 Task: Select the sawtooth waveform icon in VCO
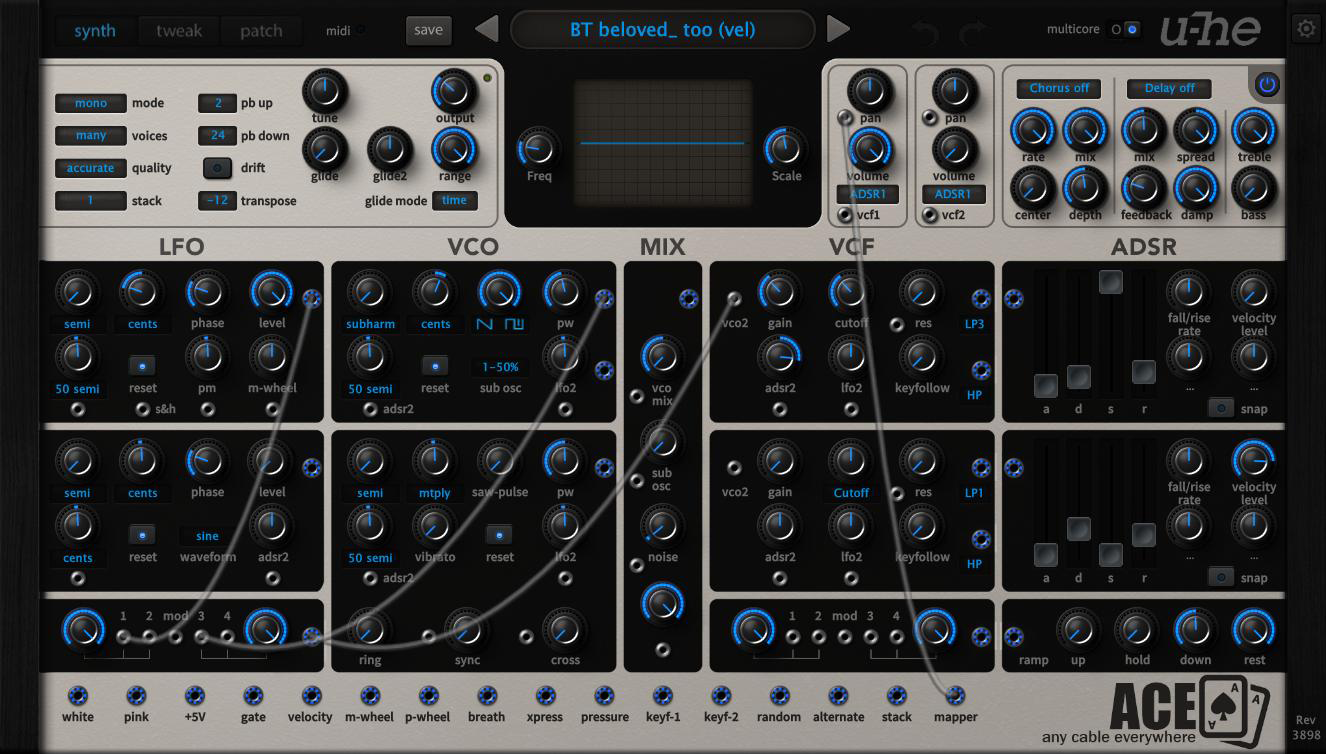click(486, 324)
